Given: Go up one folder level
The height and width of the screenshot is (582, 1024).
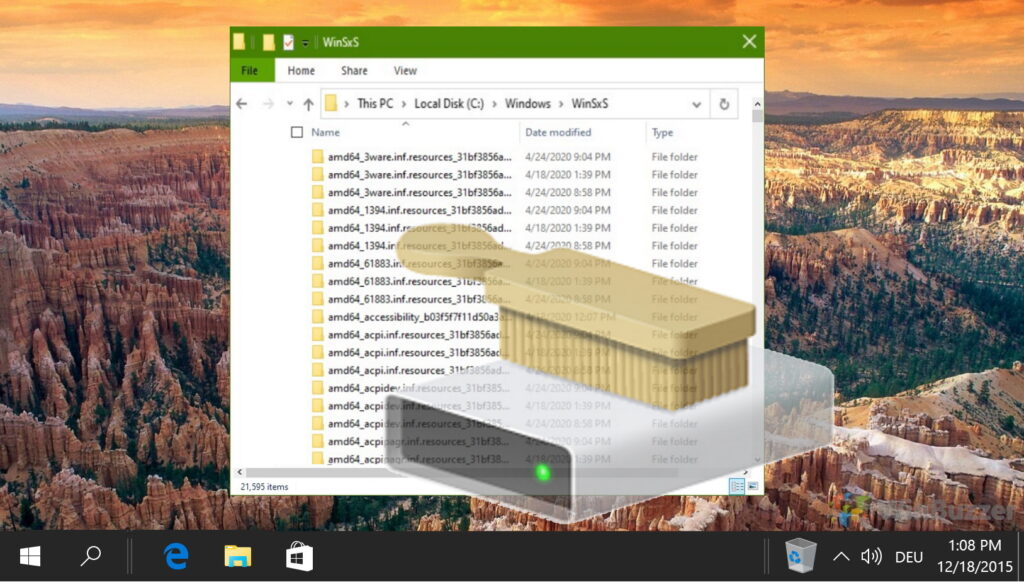Looking at the screenshot, I should (309, 103).
